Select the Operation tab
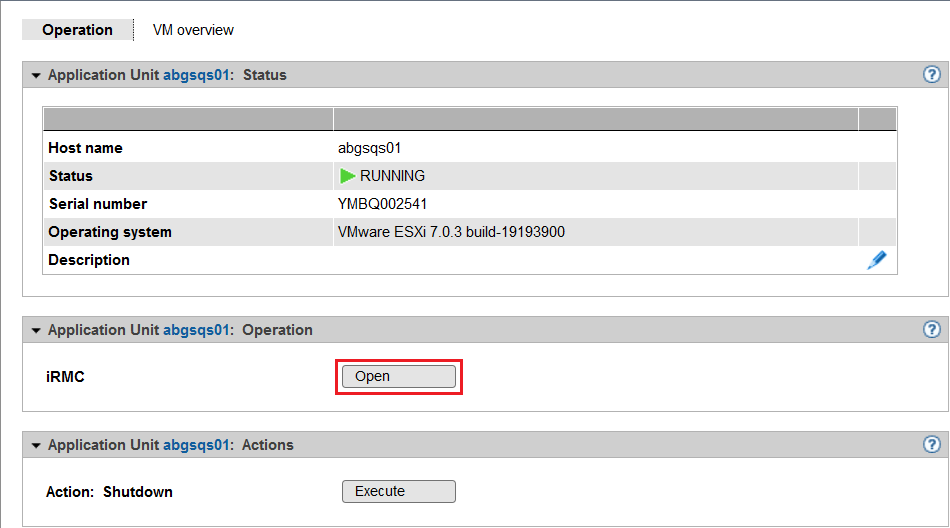The image size is (950, 528). coord(77,30)
